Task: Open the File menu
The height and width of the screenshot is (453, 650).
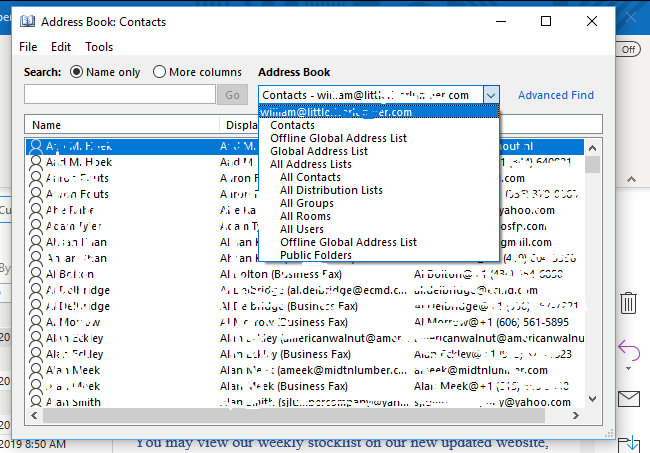Action: (x=28, y=47)
